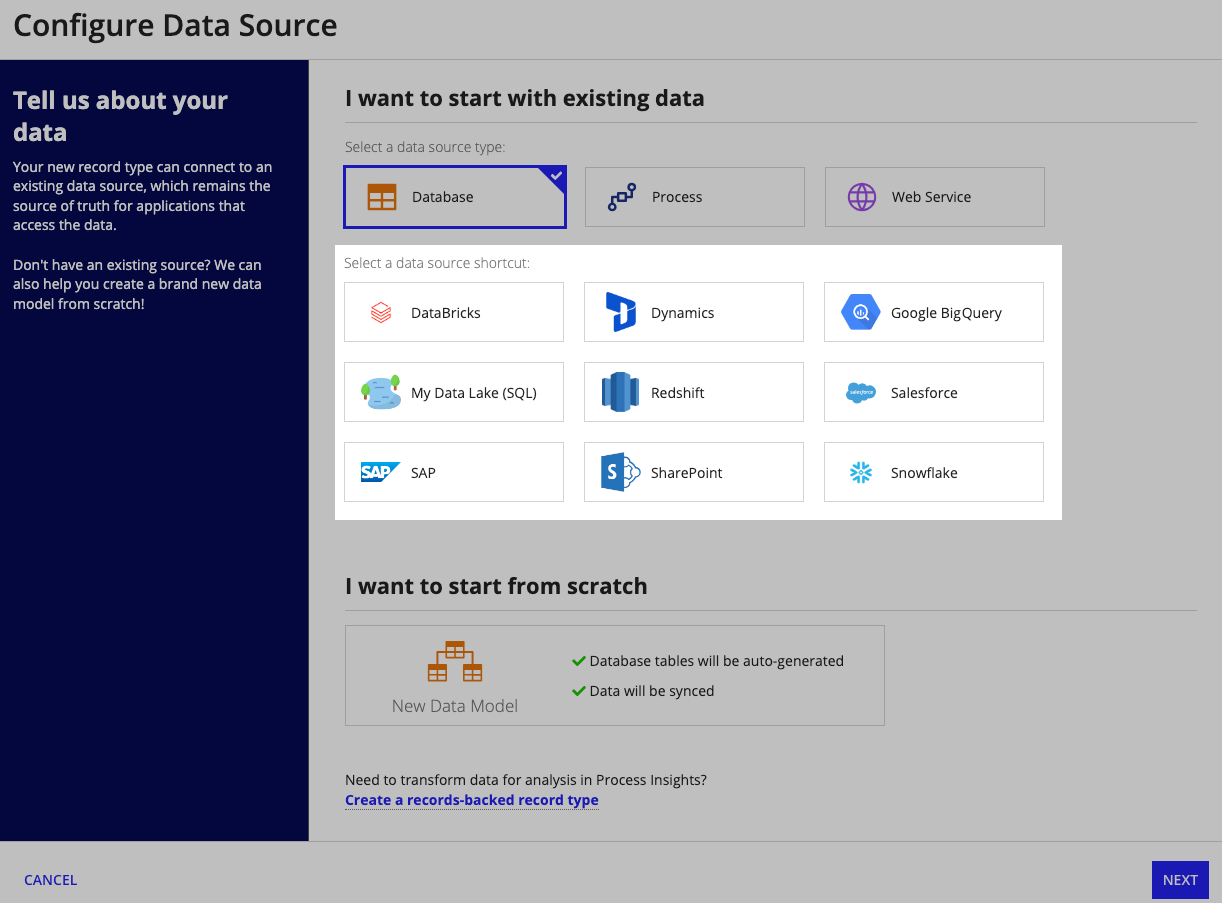Select the Database label text

[x=443, y=197]
